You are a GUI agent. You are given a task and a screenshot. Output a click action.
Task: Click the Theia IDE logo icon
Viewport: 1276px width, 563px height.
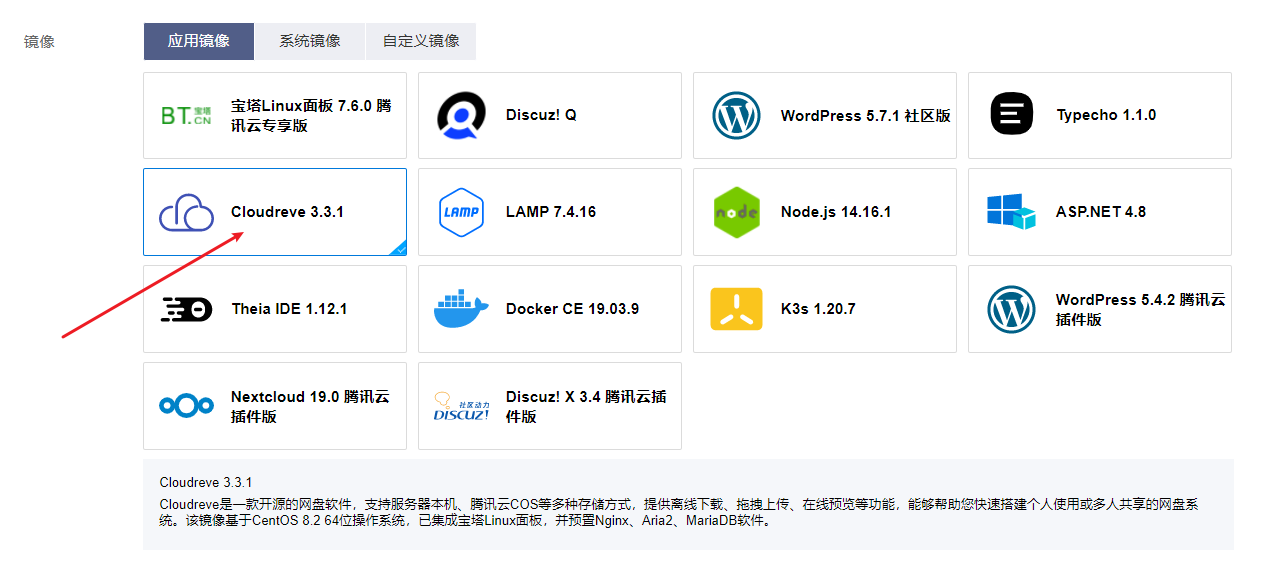tap(187, 309)
